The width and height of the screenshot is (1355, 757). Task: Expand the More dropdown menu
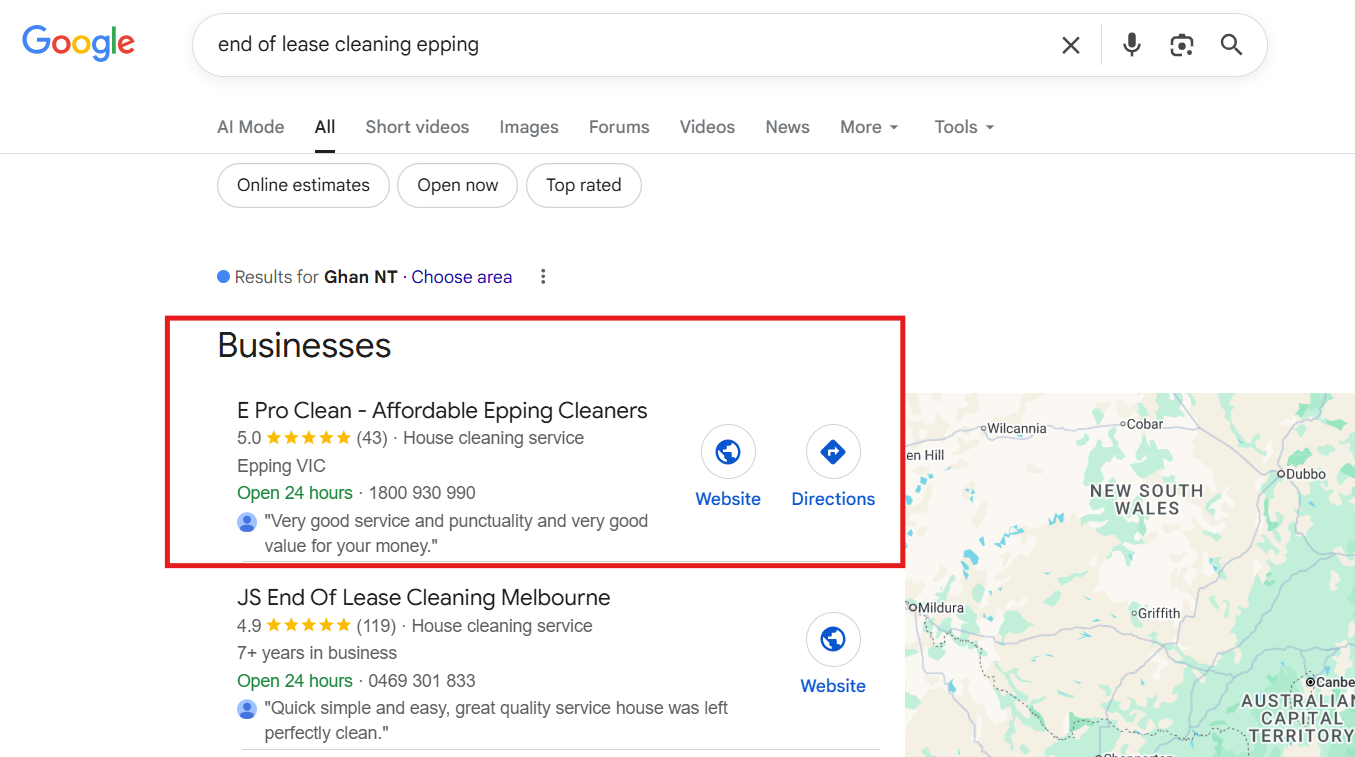(869, 127)
